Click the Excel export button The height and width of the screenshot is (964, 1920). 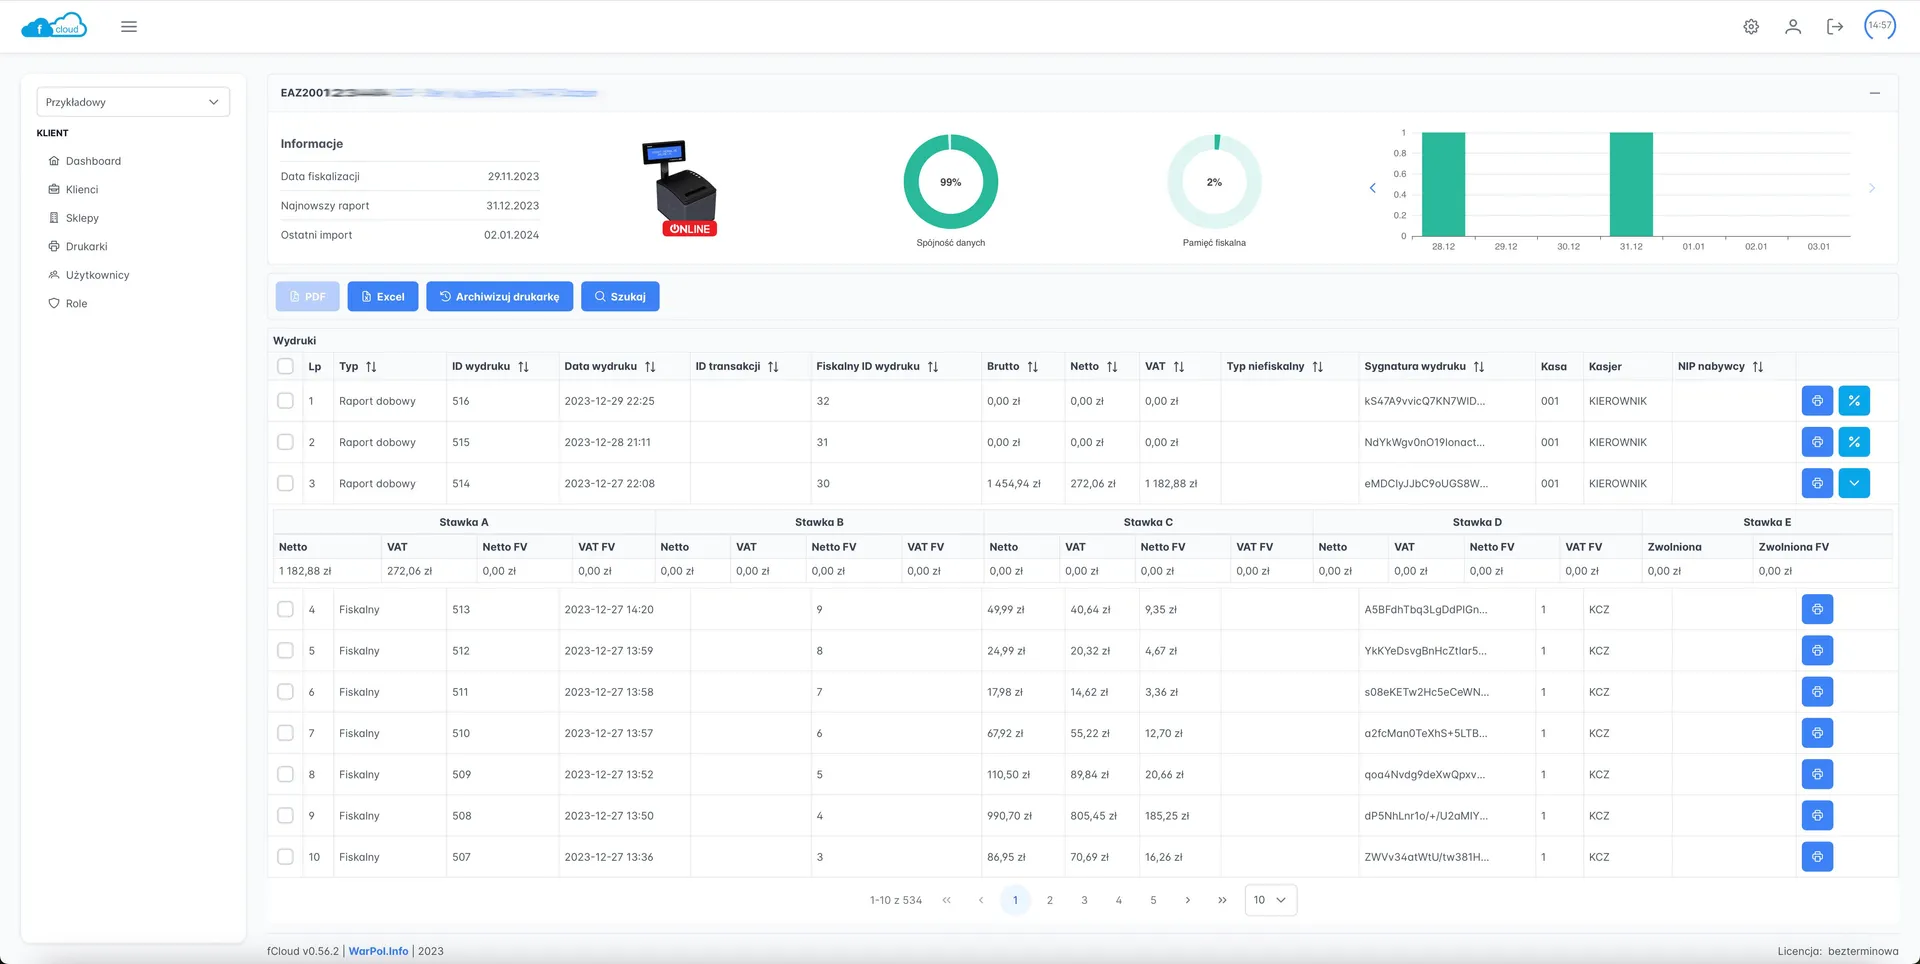(383, 297)
